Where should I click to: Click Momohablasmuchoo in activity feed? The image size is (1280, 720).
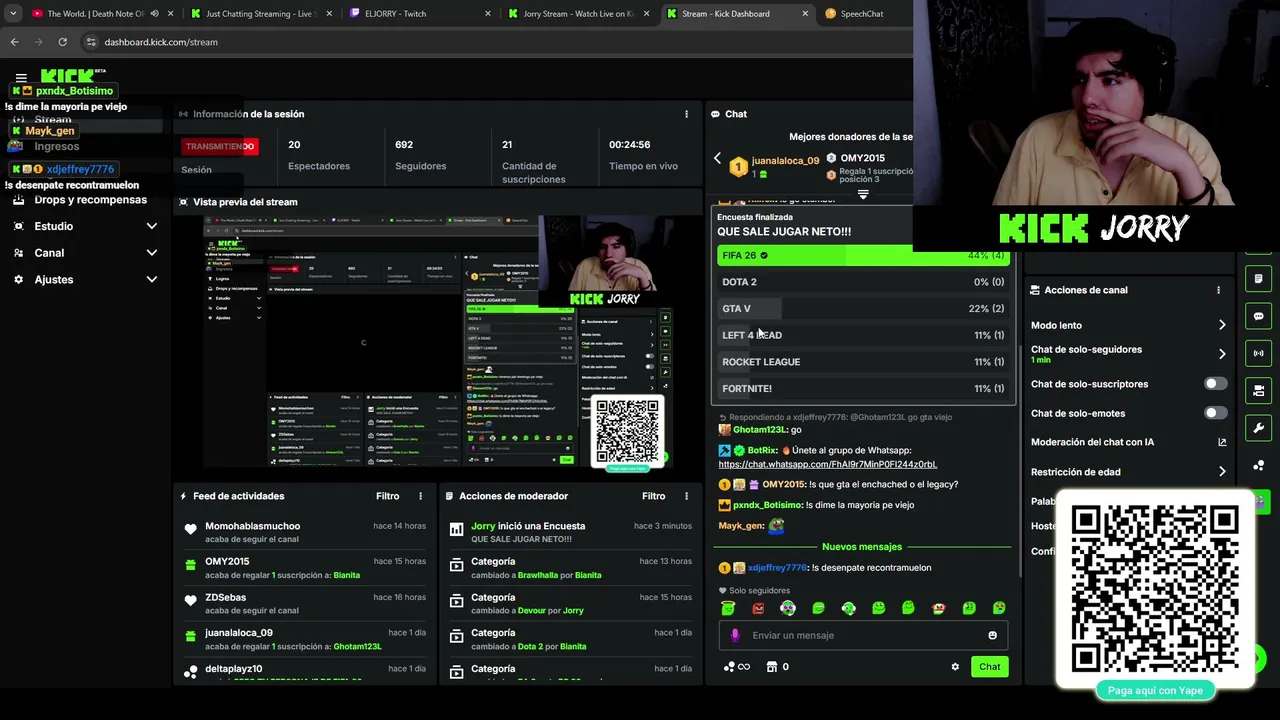[x=252, y=526]
